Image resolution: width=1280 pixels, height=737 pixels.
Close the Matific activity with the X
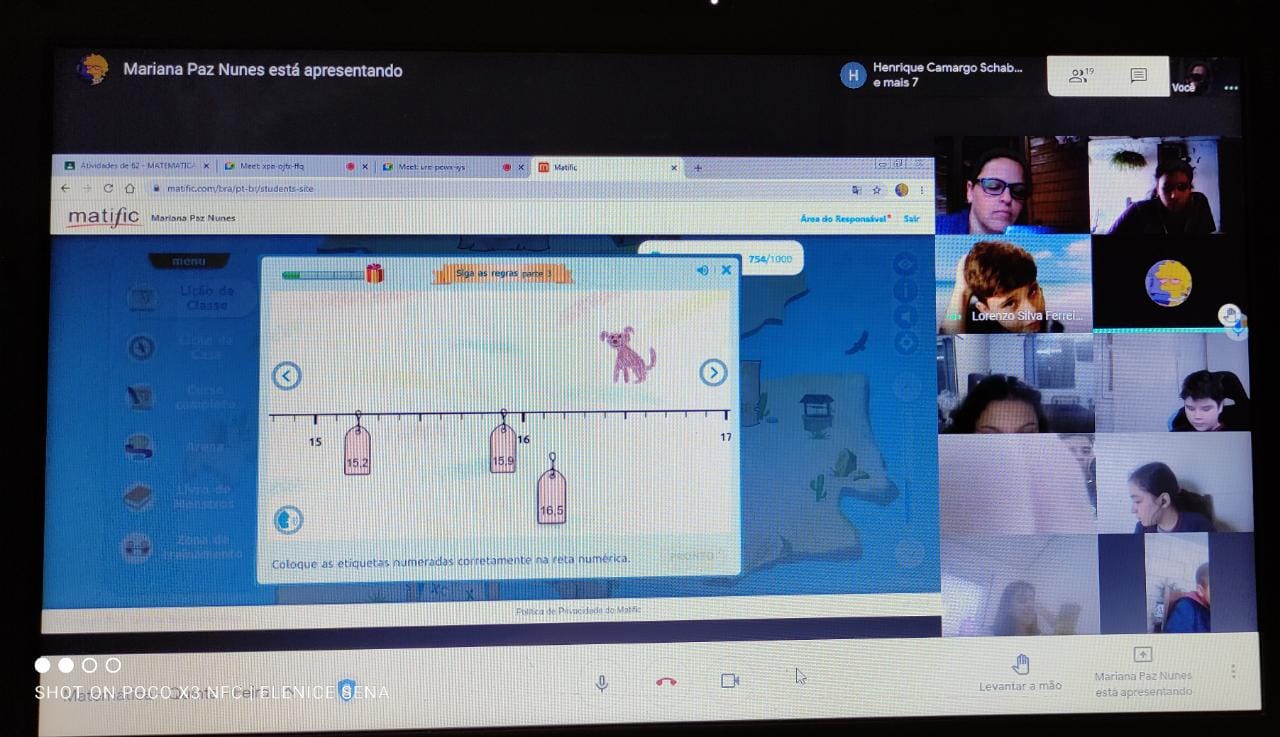pyautogui.click(x=726, y=270)
